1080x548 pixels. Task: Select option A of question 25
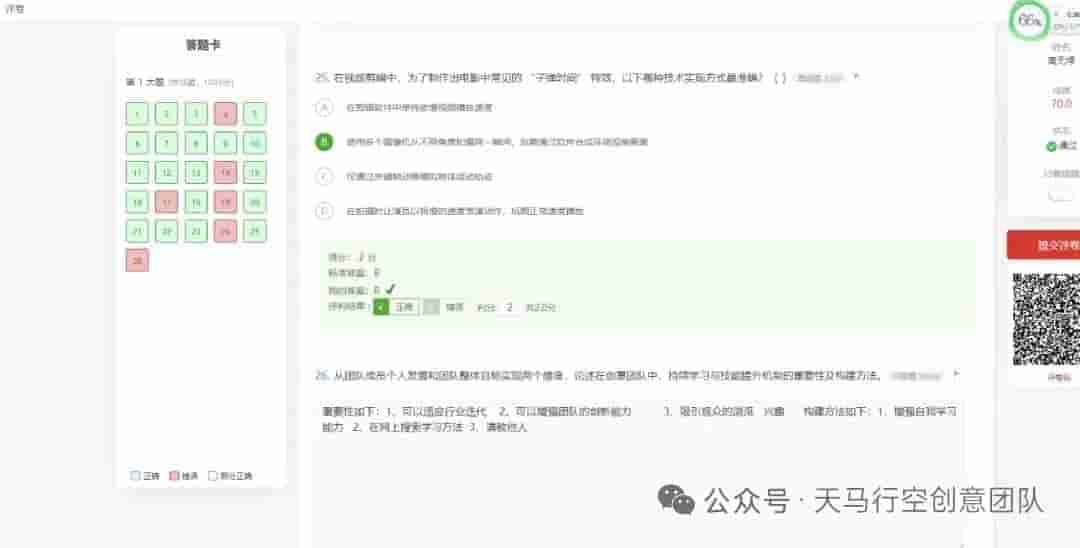[324, 107]
